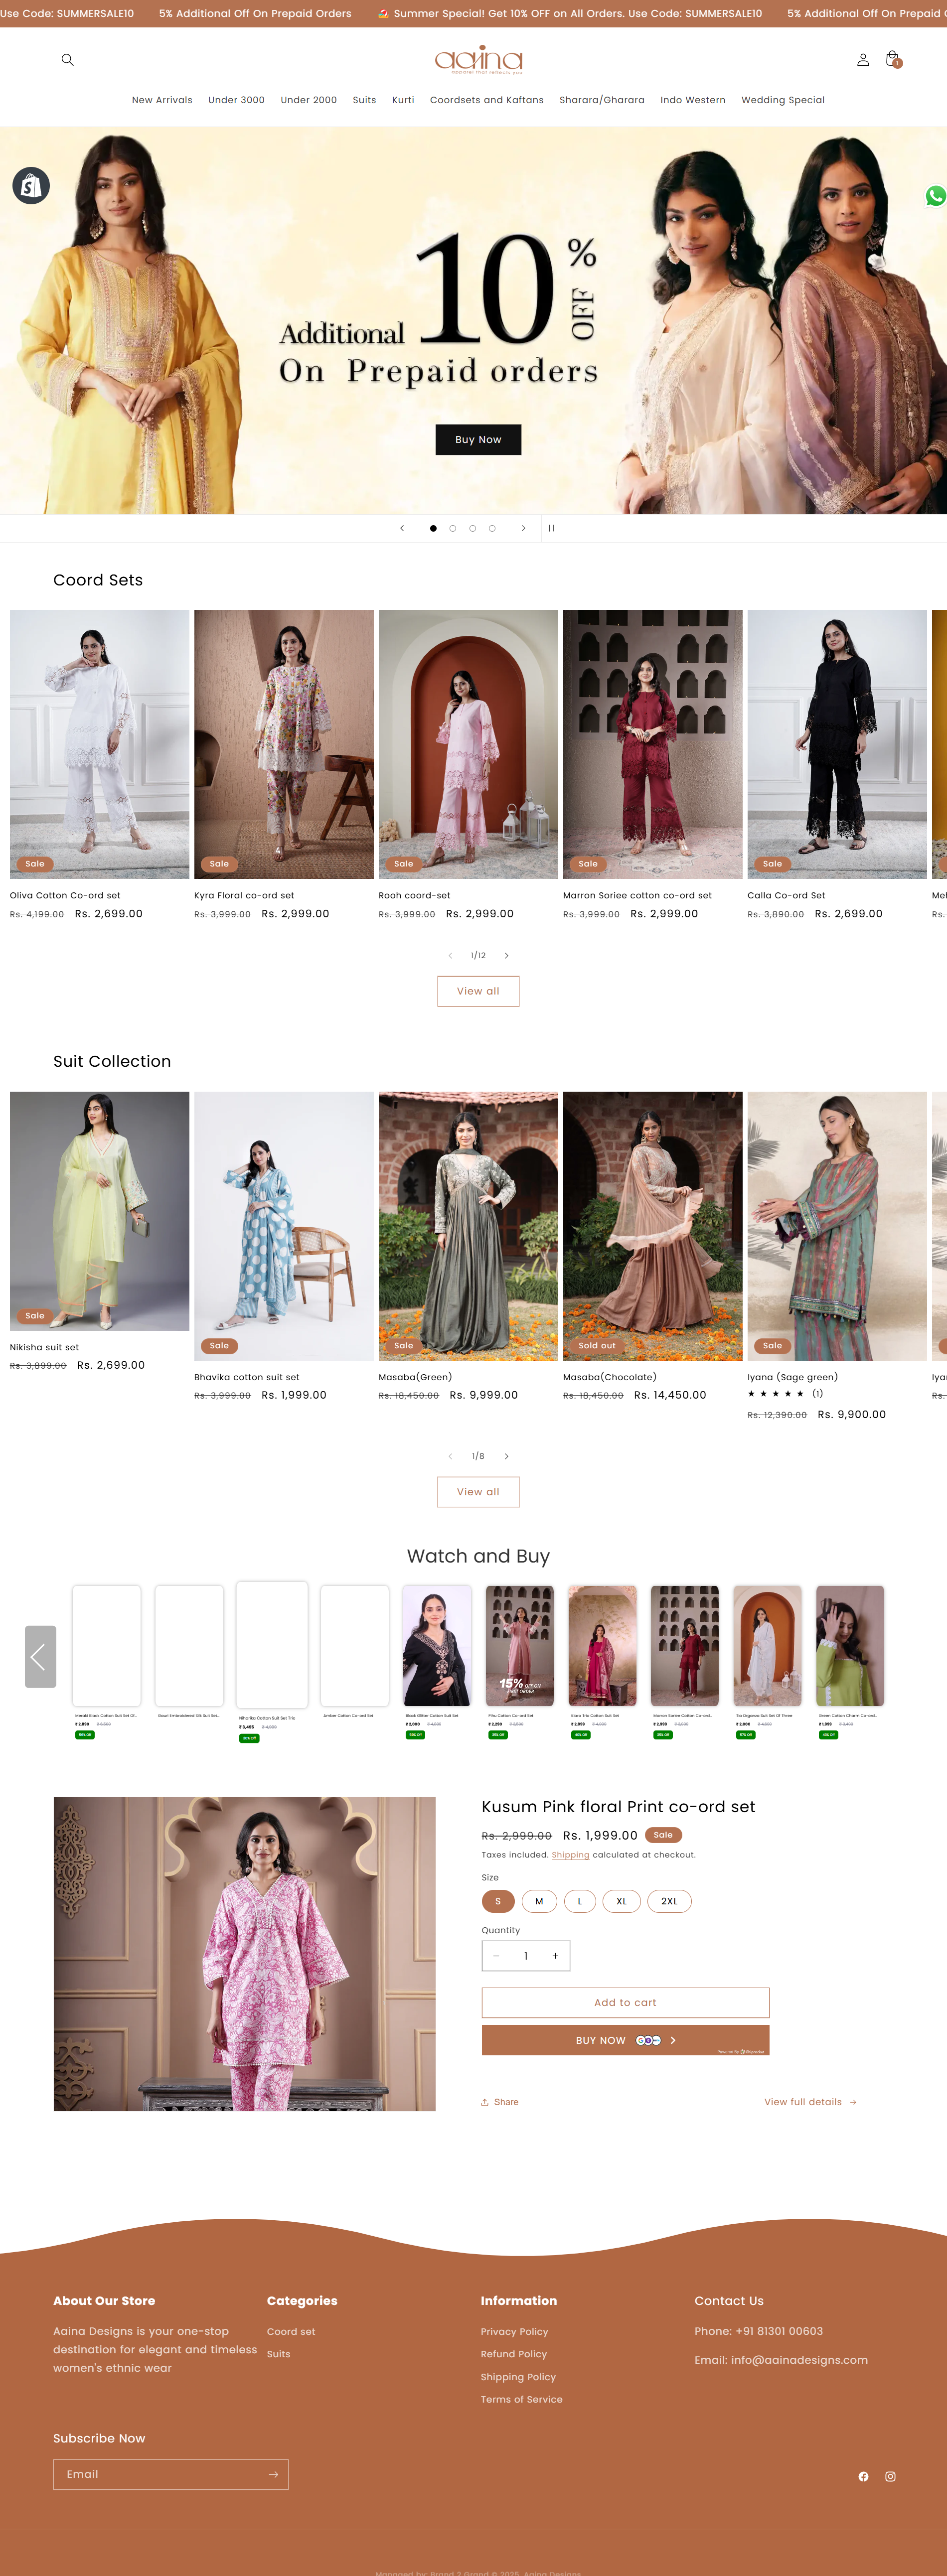The width and height of the screenshot is (947, 2576).
Task: Open the shopping cart bag icon
Action: (x=892, y=60)
